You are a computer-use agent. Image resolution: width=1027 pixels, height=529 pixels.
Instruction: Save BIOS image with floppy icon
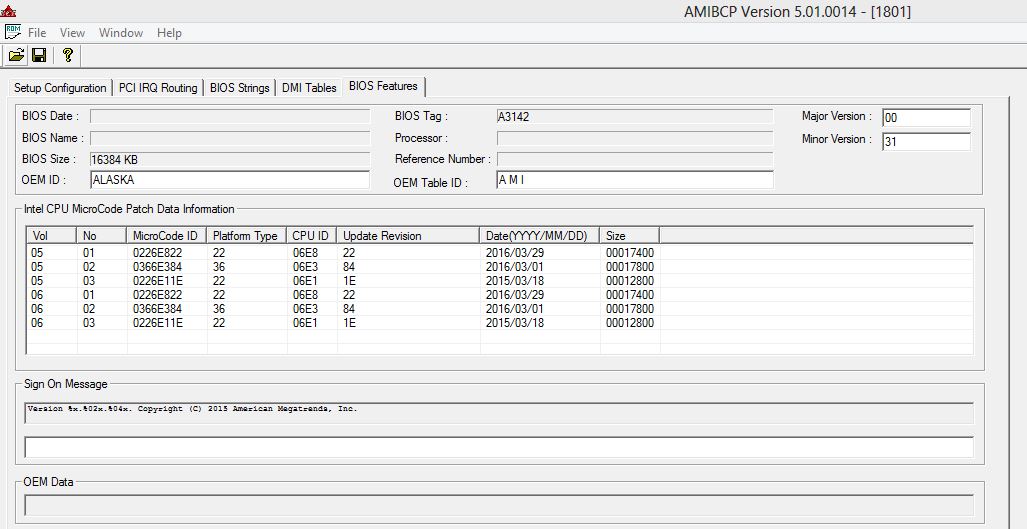pyautogui.click(x=39, y=56)
